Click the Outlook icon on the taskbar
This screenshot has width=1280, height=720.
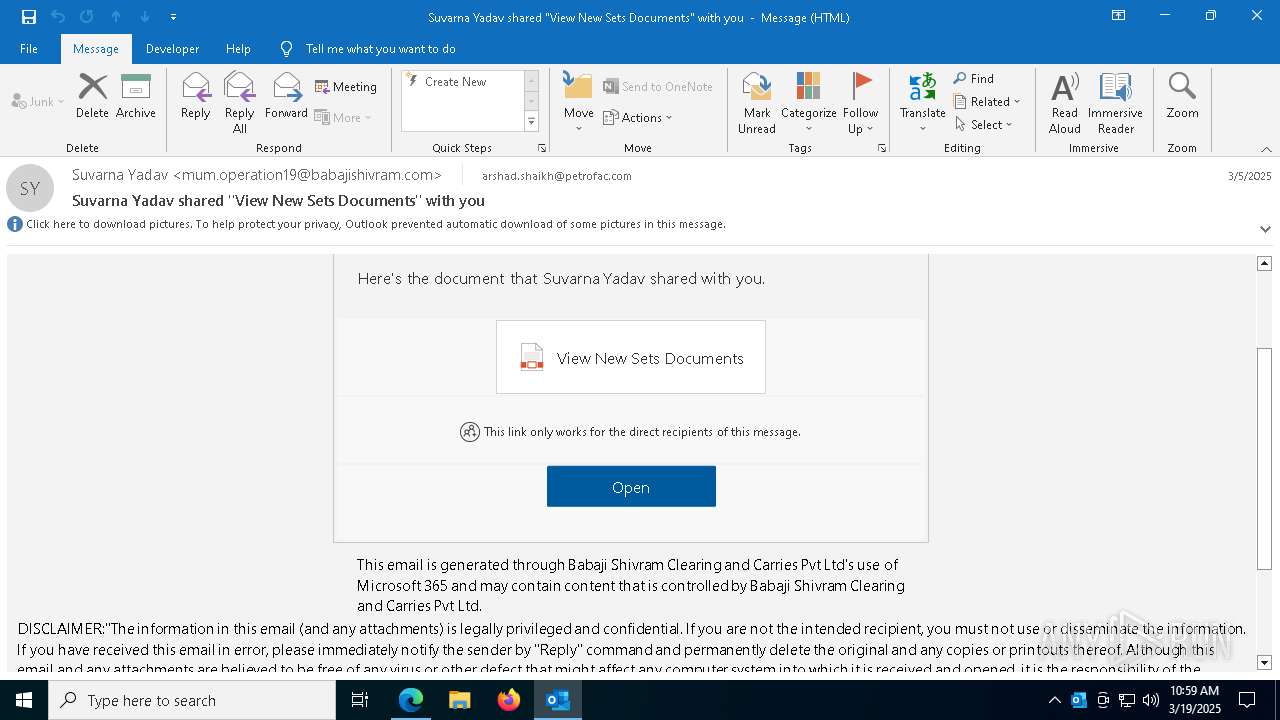[x=558, y=700]
